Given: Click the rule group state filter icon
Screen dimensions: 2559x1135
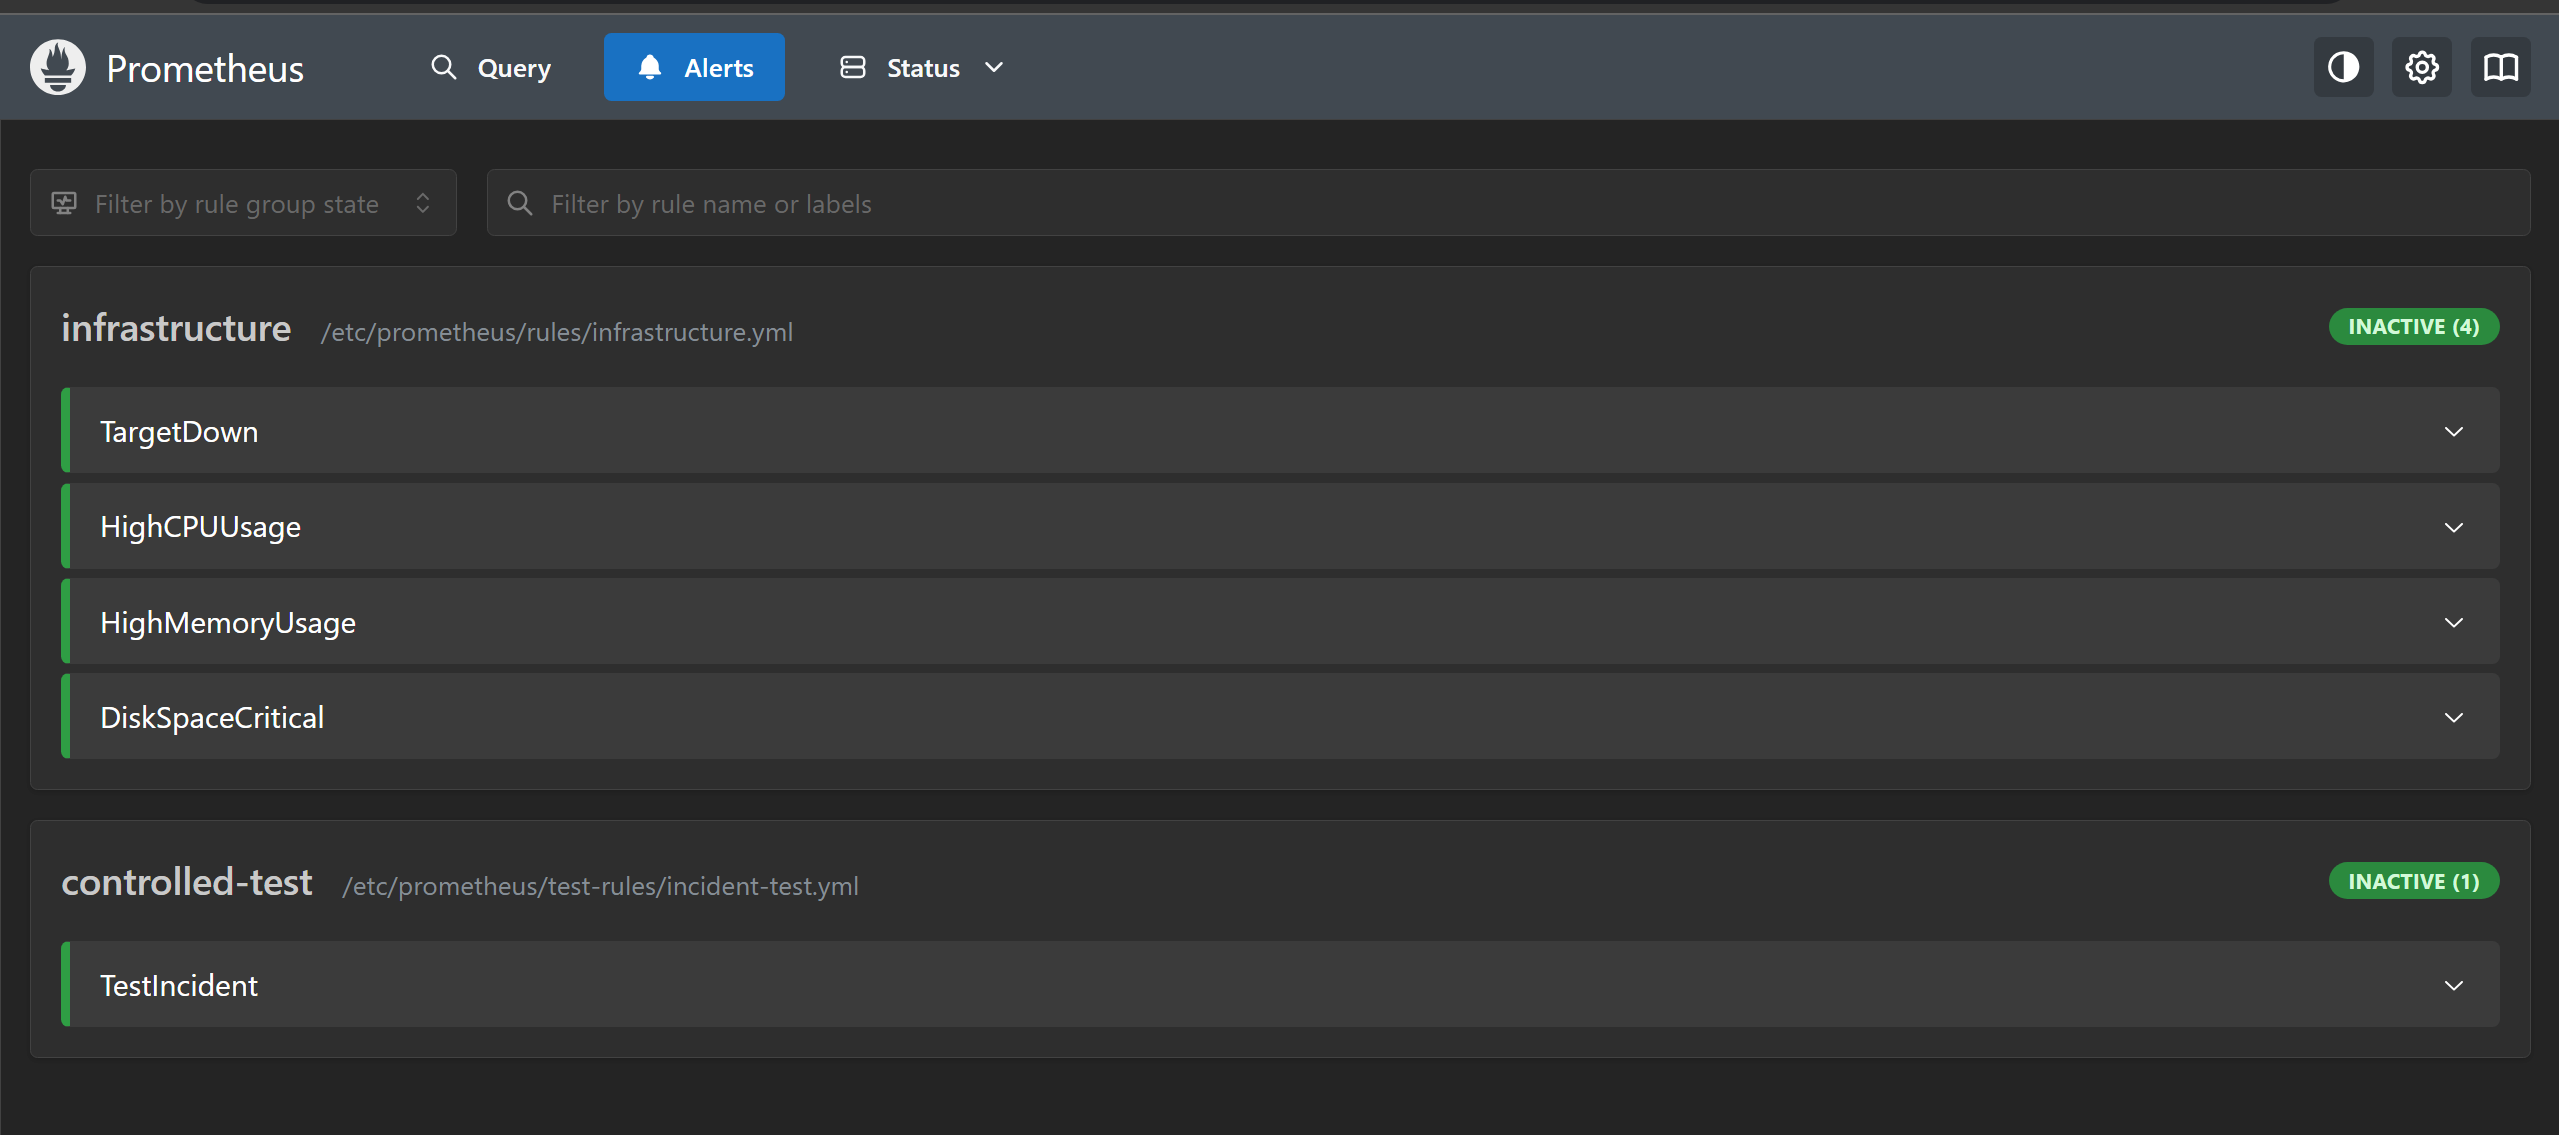Looking at the screenshot, I should point(64,203).
